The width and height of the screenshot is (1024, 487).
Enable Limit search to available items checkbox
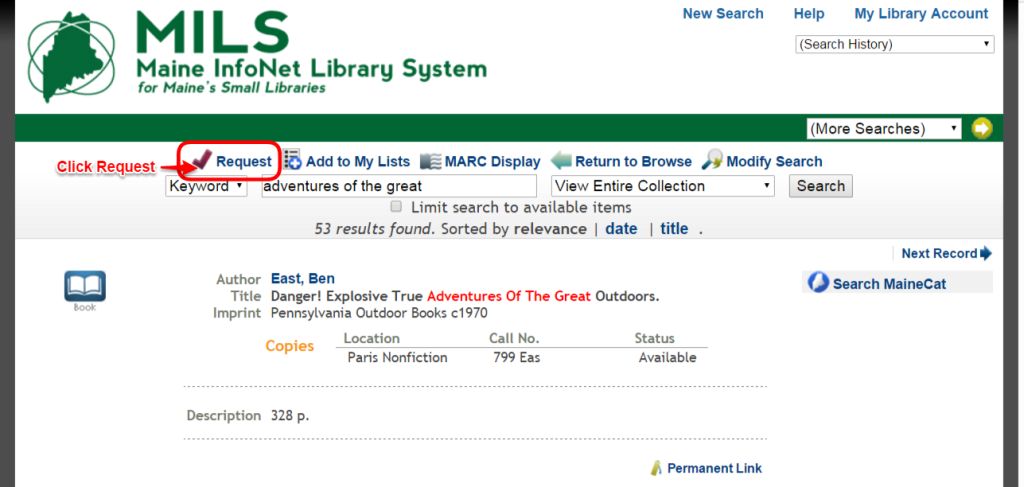coord(397,207)
